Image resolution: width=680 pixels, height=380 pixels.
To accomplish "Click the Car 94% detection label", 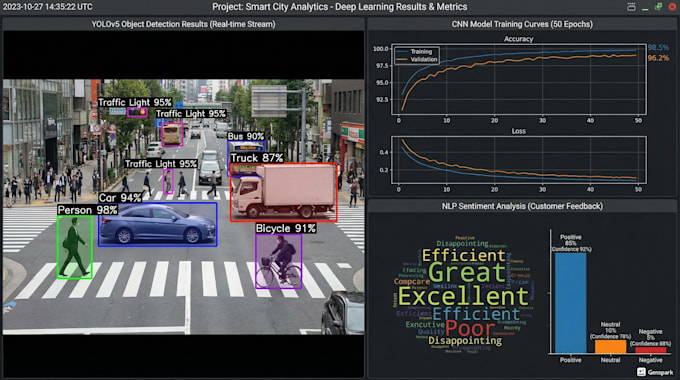I will click(x=120, y=198).
